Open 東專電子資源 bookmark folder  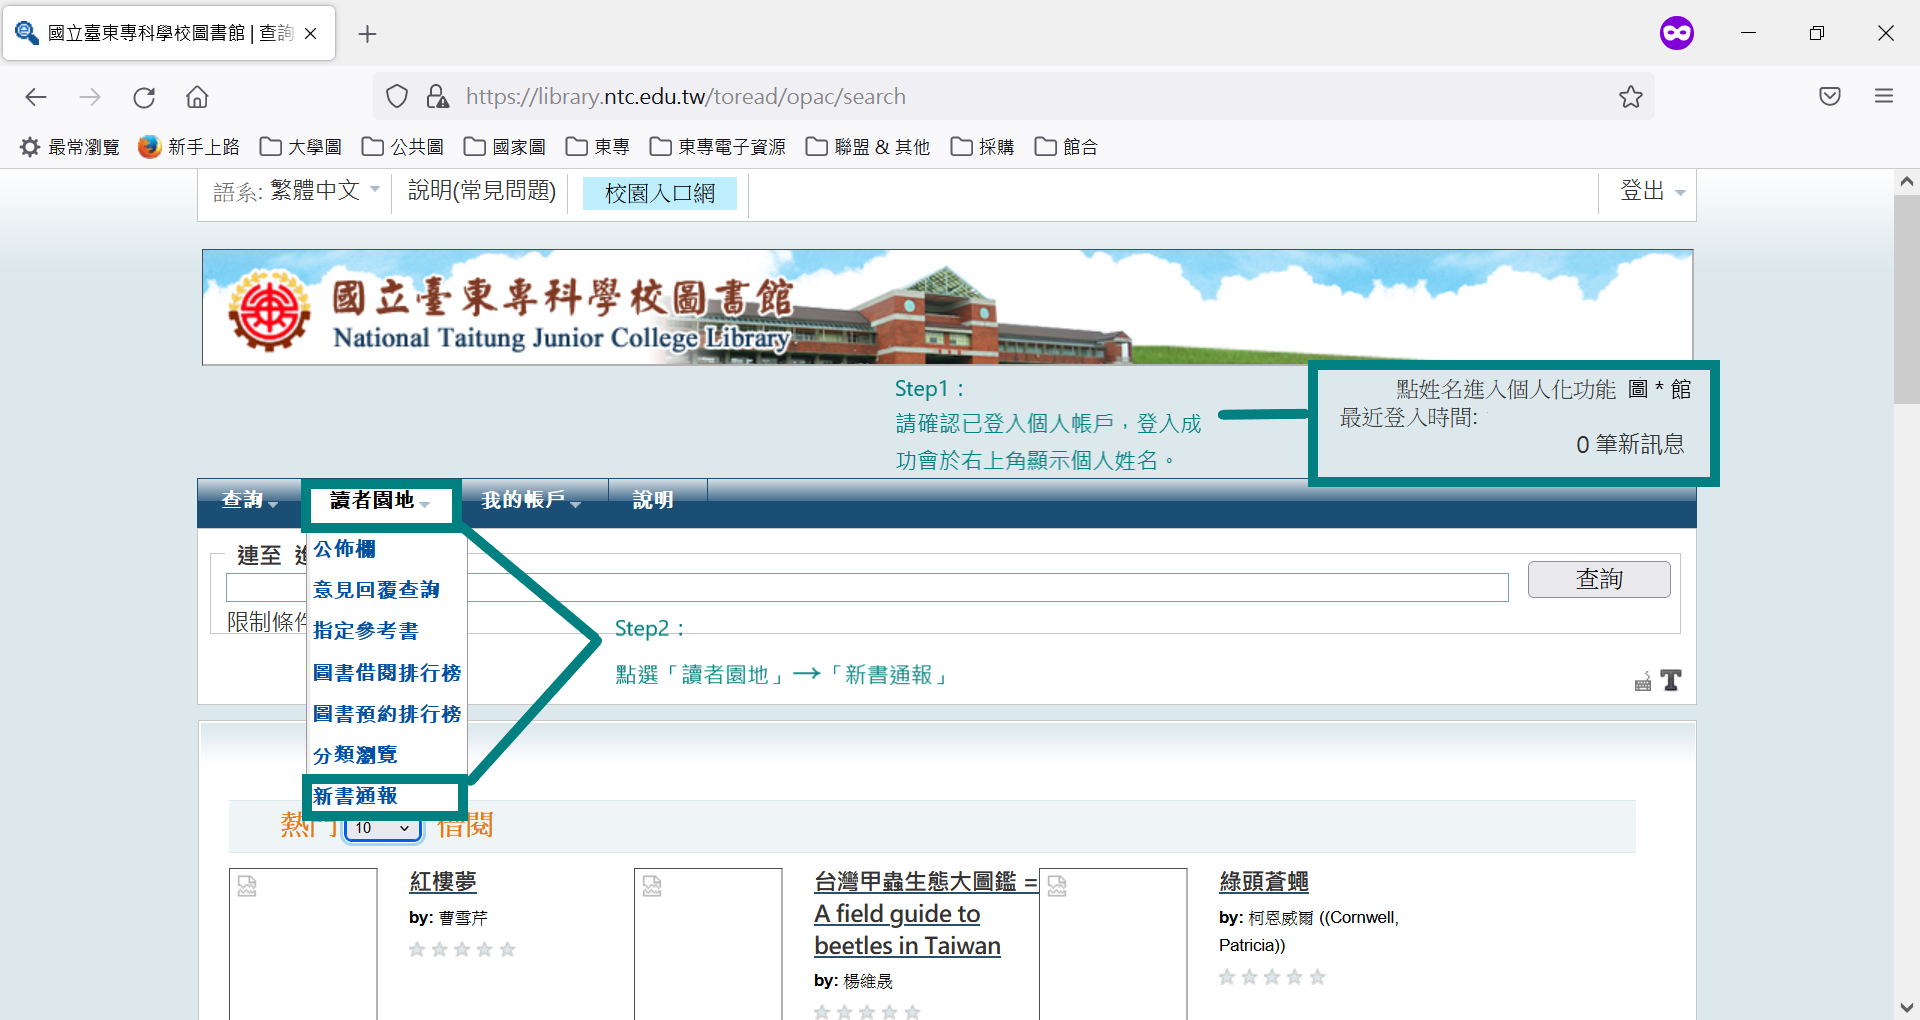718,147
